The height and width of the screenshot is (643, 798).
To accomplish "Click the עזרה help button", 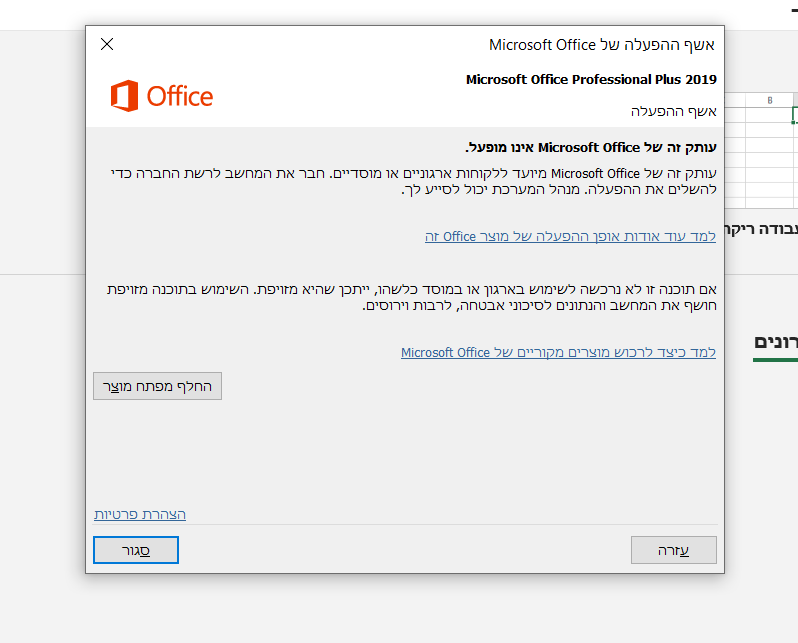I will [673, 550].
